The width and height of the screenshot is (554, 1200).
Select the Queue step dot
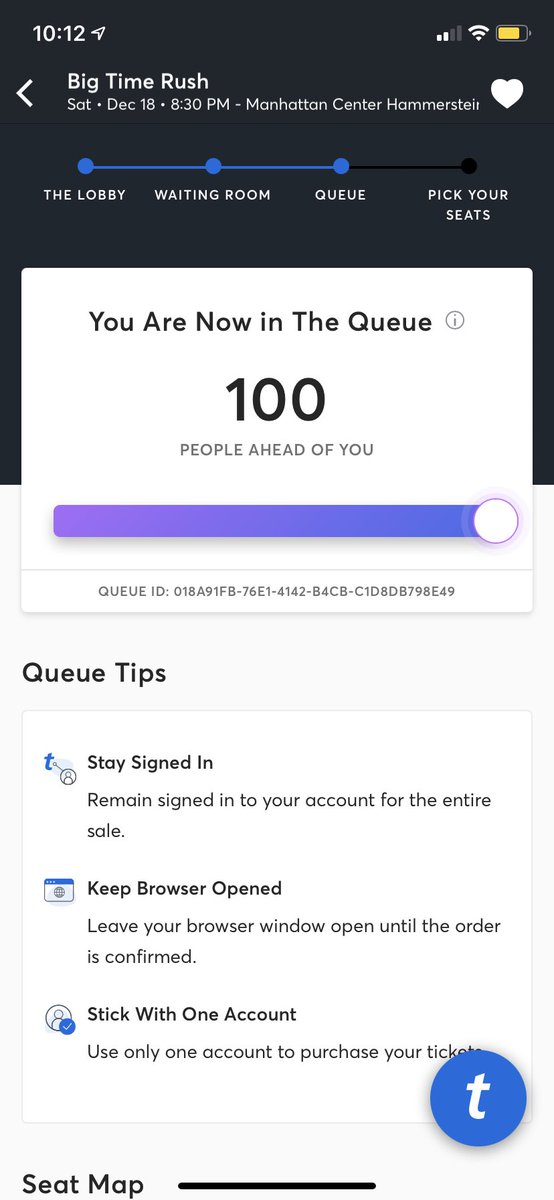coord(341,166)
